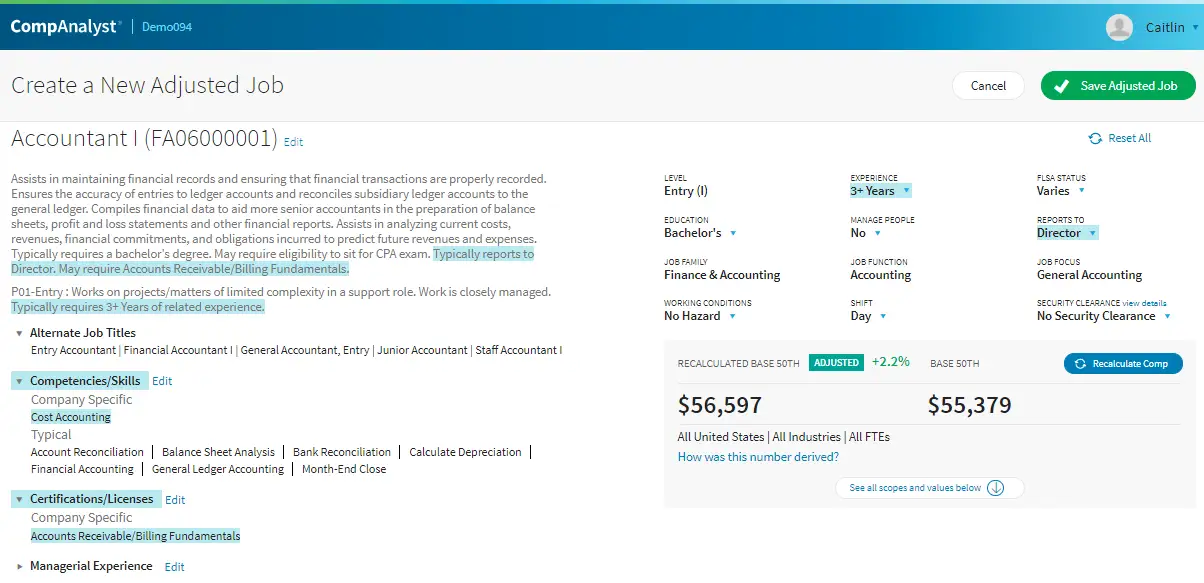Click the Junior Accountant alternate title
The height and width of the screenshot is (583, 1204).
(x=422, y=350)
